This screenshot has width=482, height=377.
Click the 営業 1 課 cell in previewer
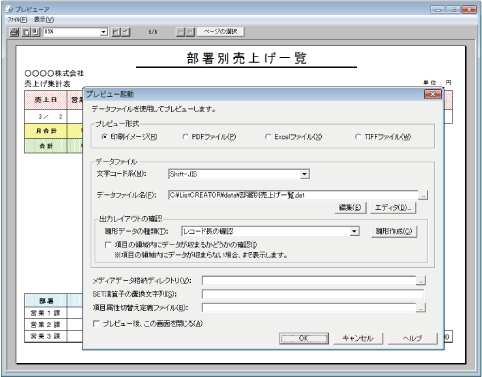46,313
